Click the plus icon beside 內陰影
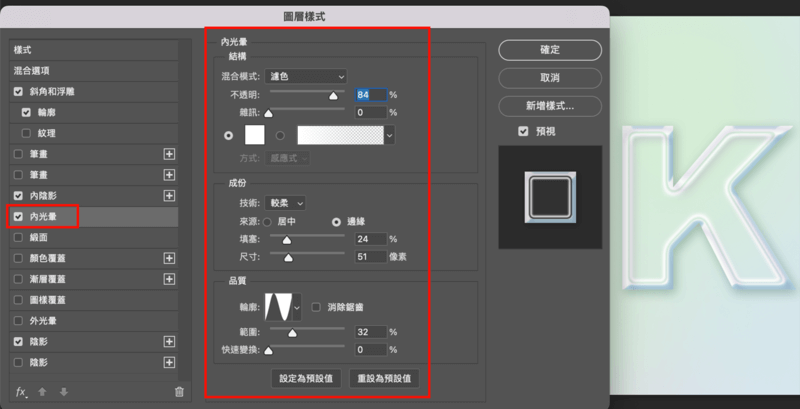This screenshot has width=800, height=409. (169, 195)
